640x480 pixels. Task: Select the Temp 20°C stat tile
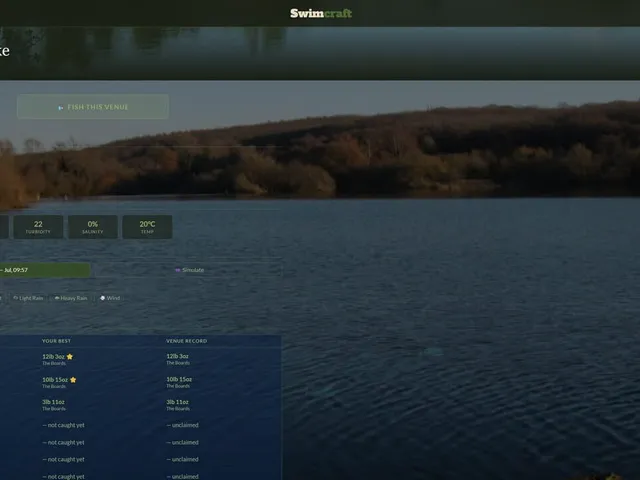[147, 227]
